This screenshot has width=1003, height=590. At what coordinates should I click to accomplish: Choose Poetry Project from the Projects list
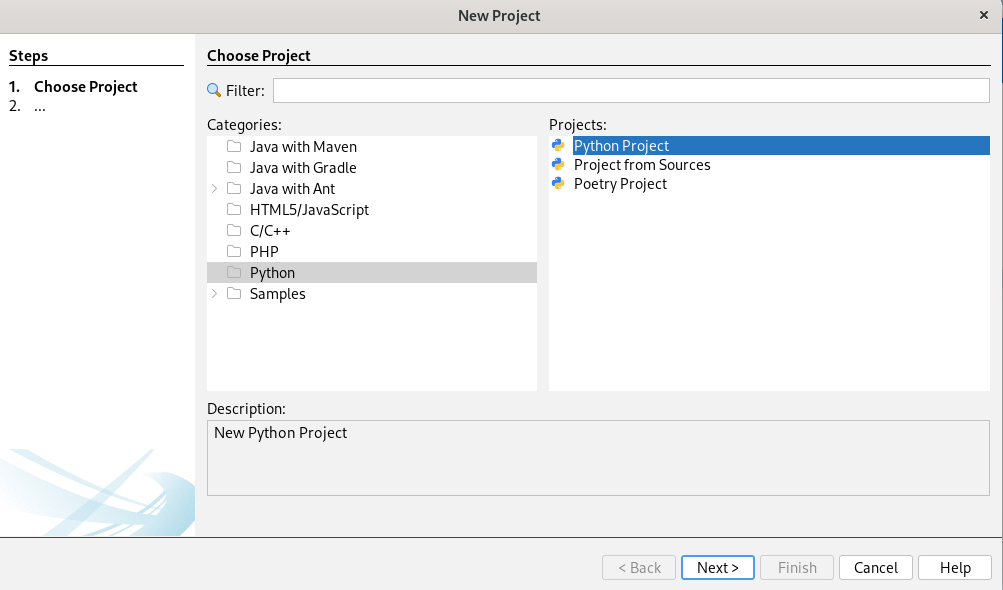pos(620,184)
